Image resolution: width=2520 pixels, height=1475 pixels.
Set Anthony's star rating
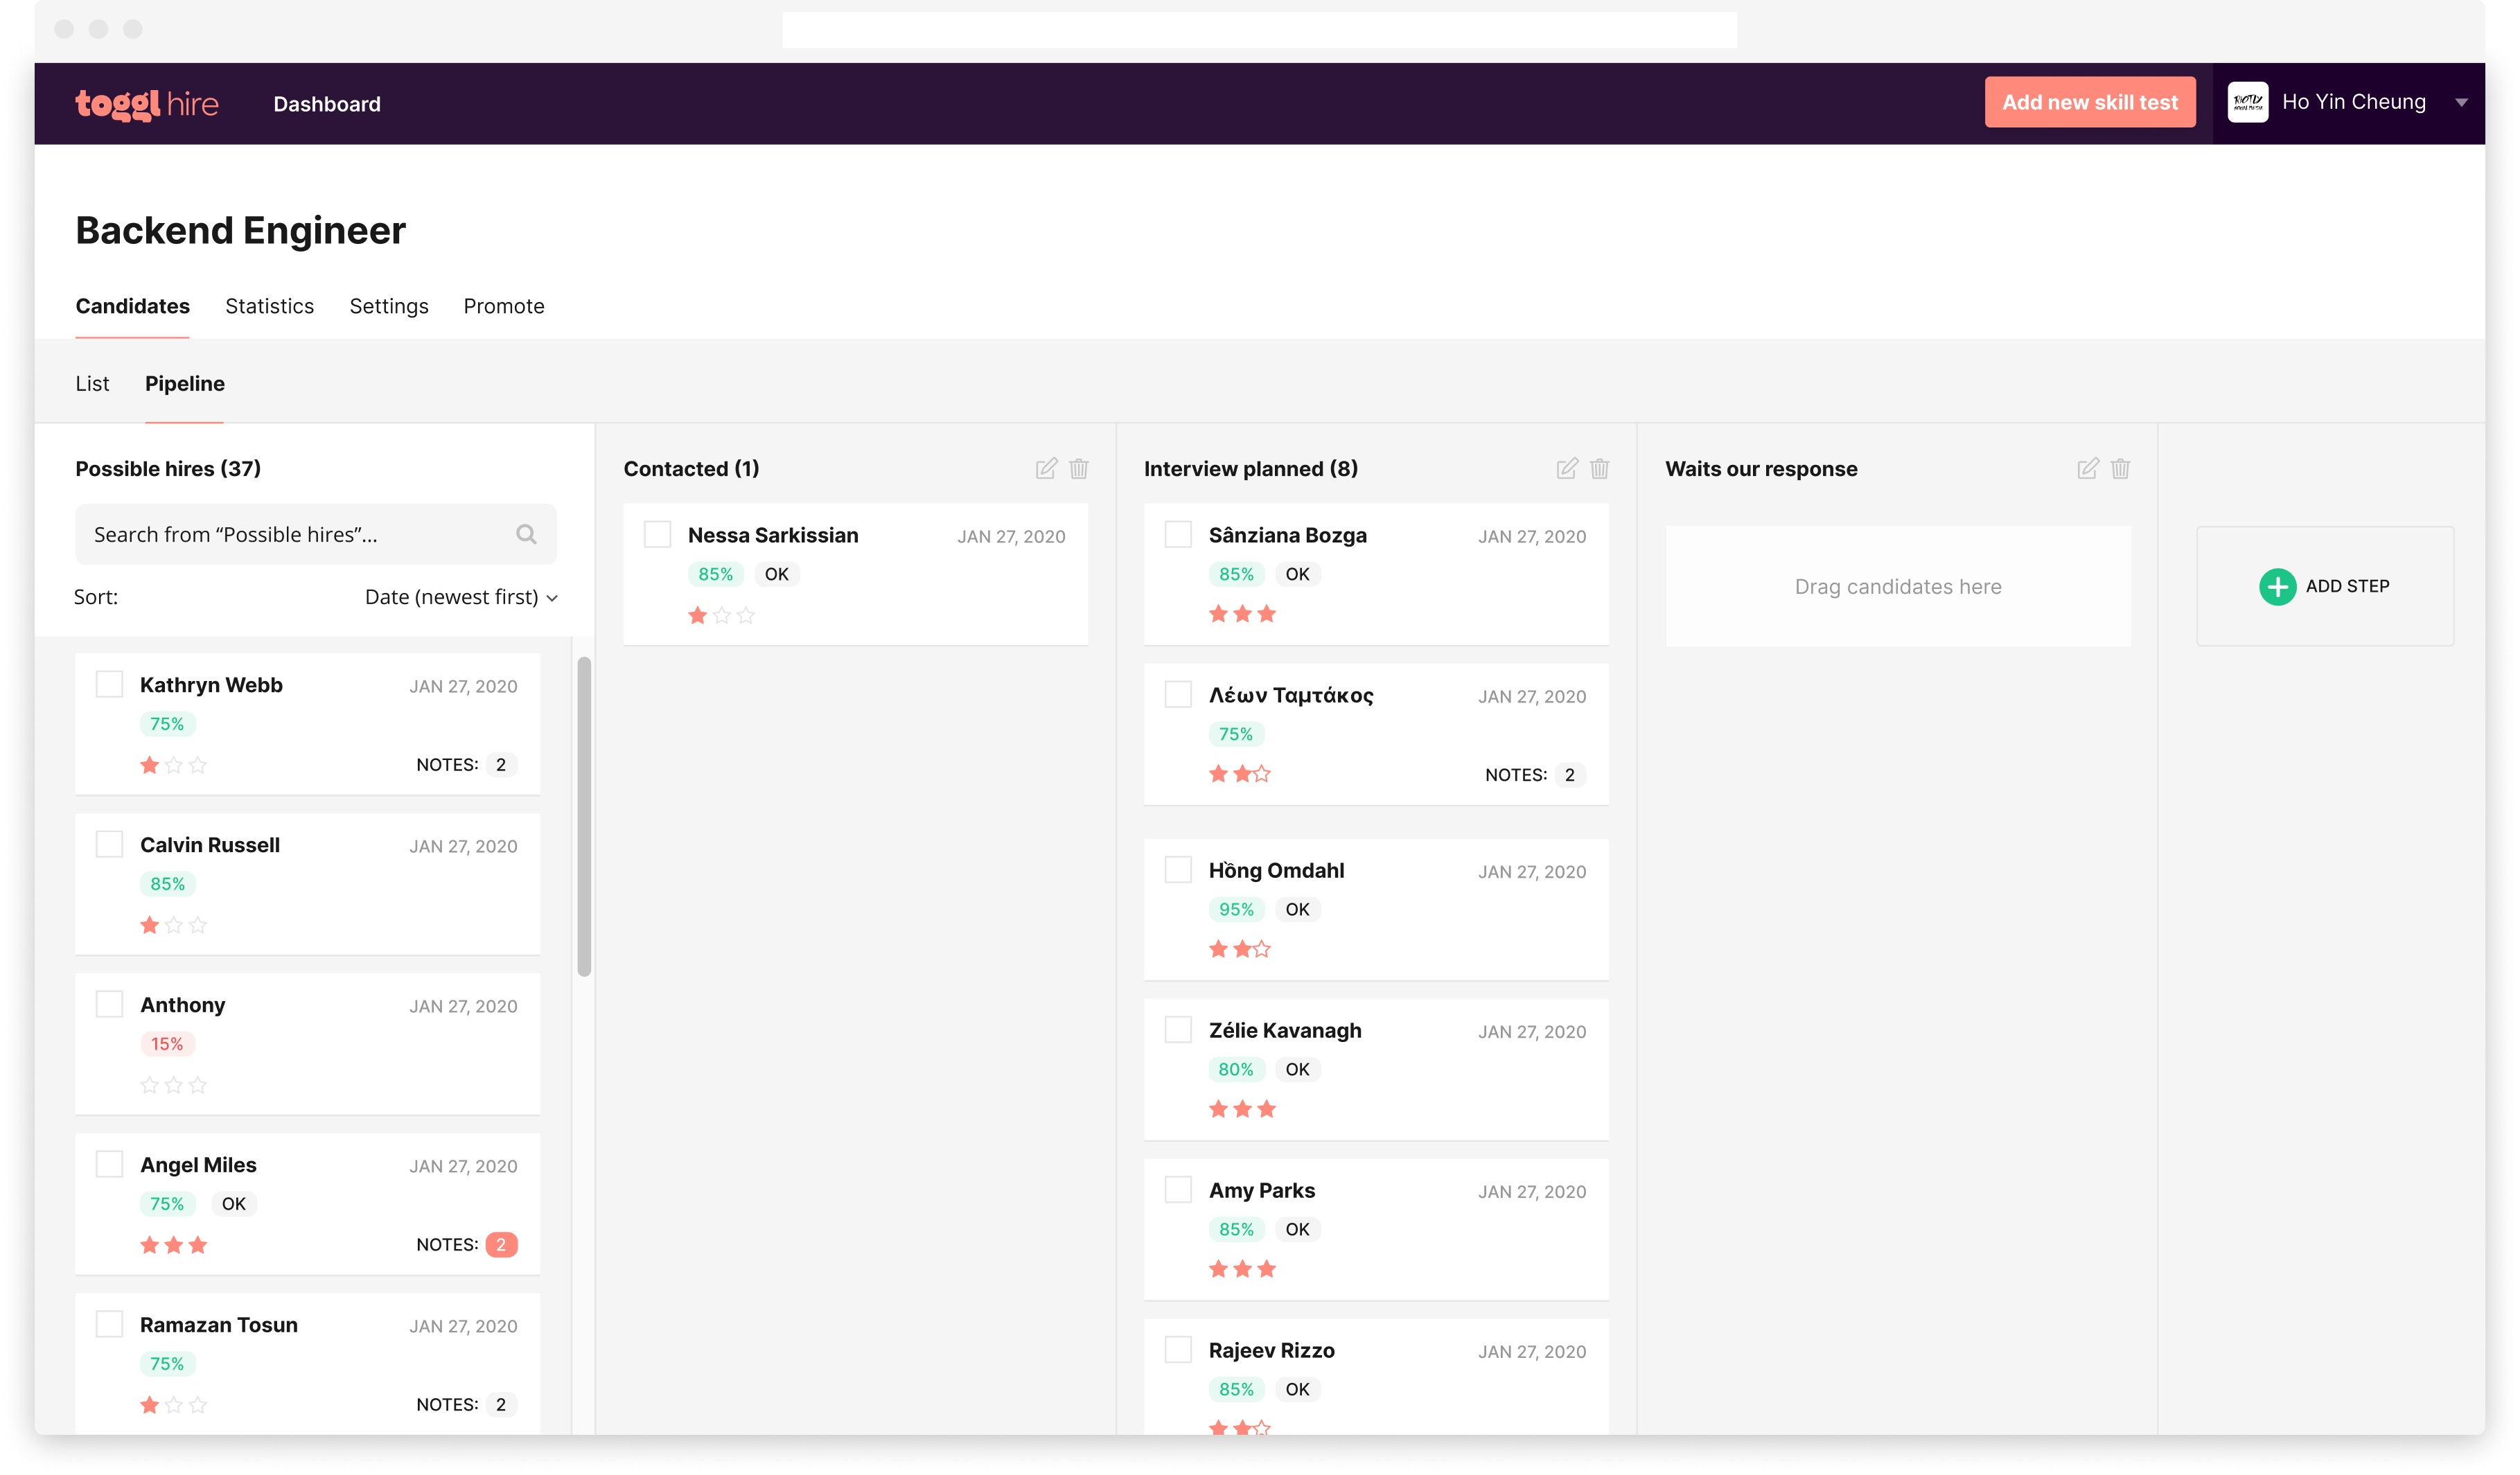pos(174,1085)
